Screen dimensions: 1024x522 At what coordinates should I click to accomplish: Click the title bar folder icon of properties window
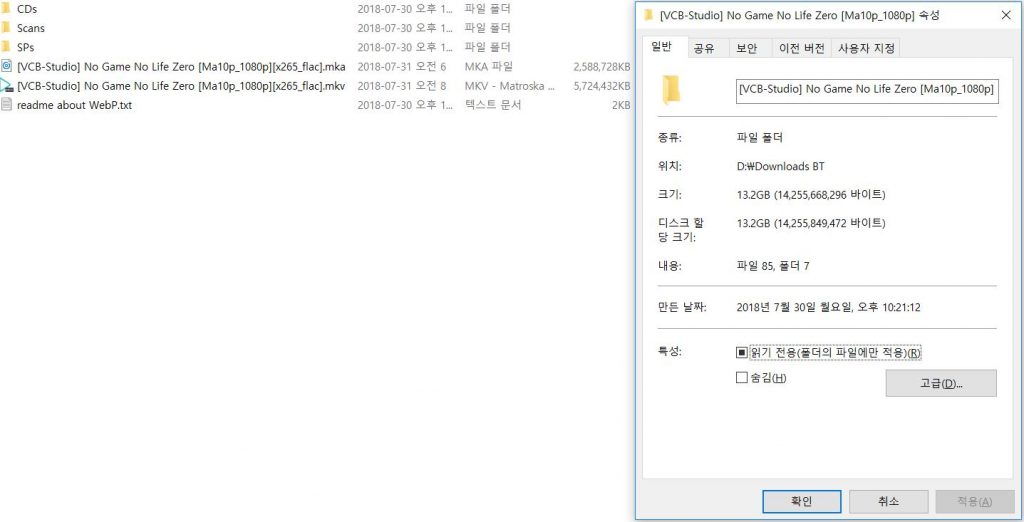[648, 15]
